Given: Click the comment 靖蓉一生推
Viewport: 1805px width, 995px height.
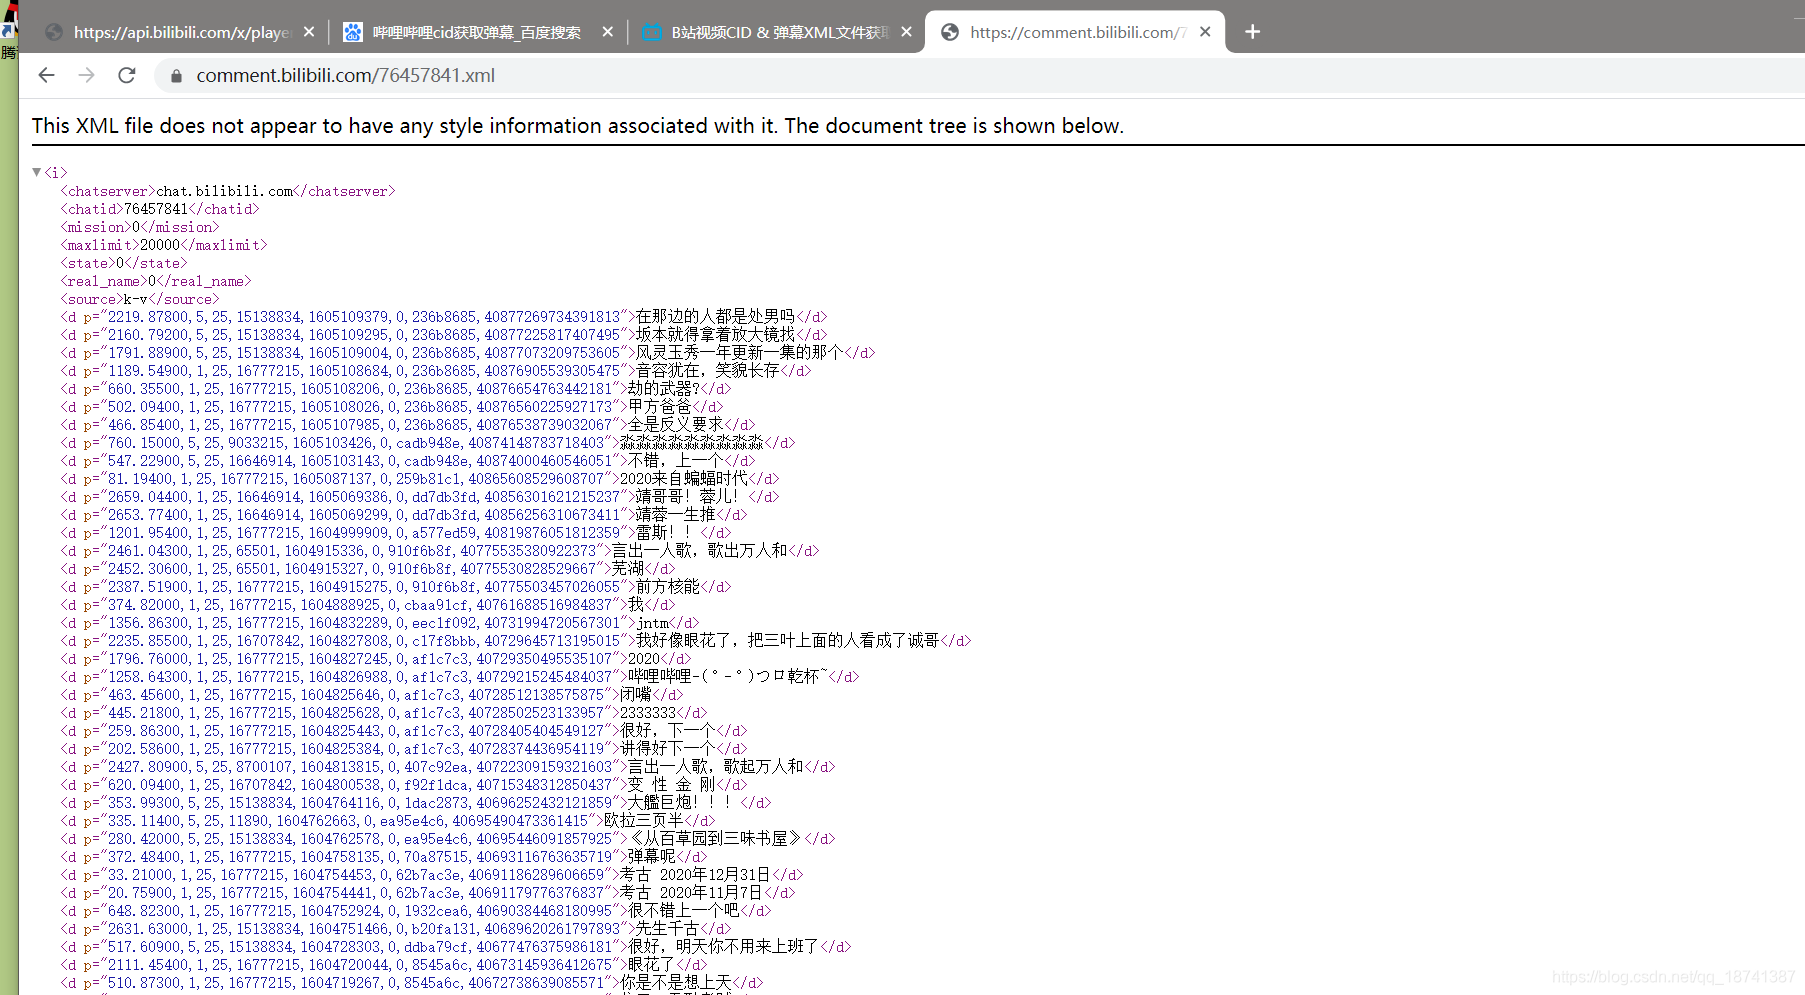Looking at the screenshot, I should (x=676, y=515).
